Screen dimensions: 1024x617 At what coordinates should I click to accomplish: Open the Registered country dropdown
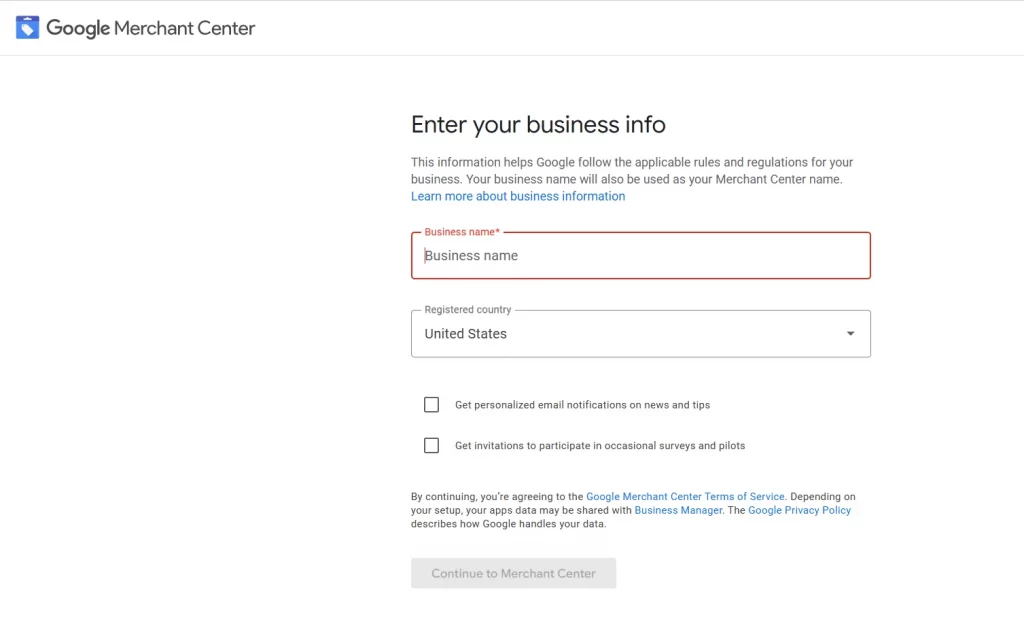click(x=641, y=334)
